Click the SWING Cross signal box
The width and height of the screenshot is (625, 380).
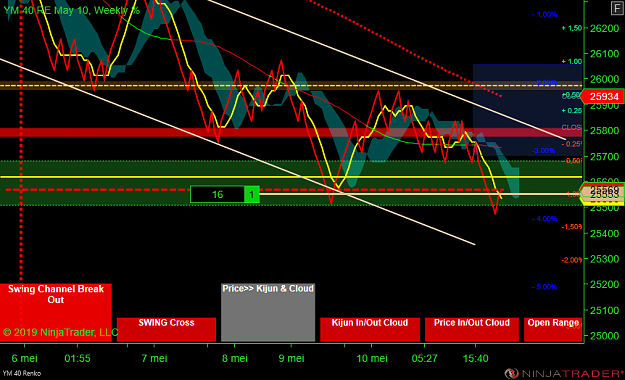(x=166, y=329)
